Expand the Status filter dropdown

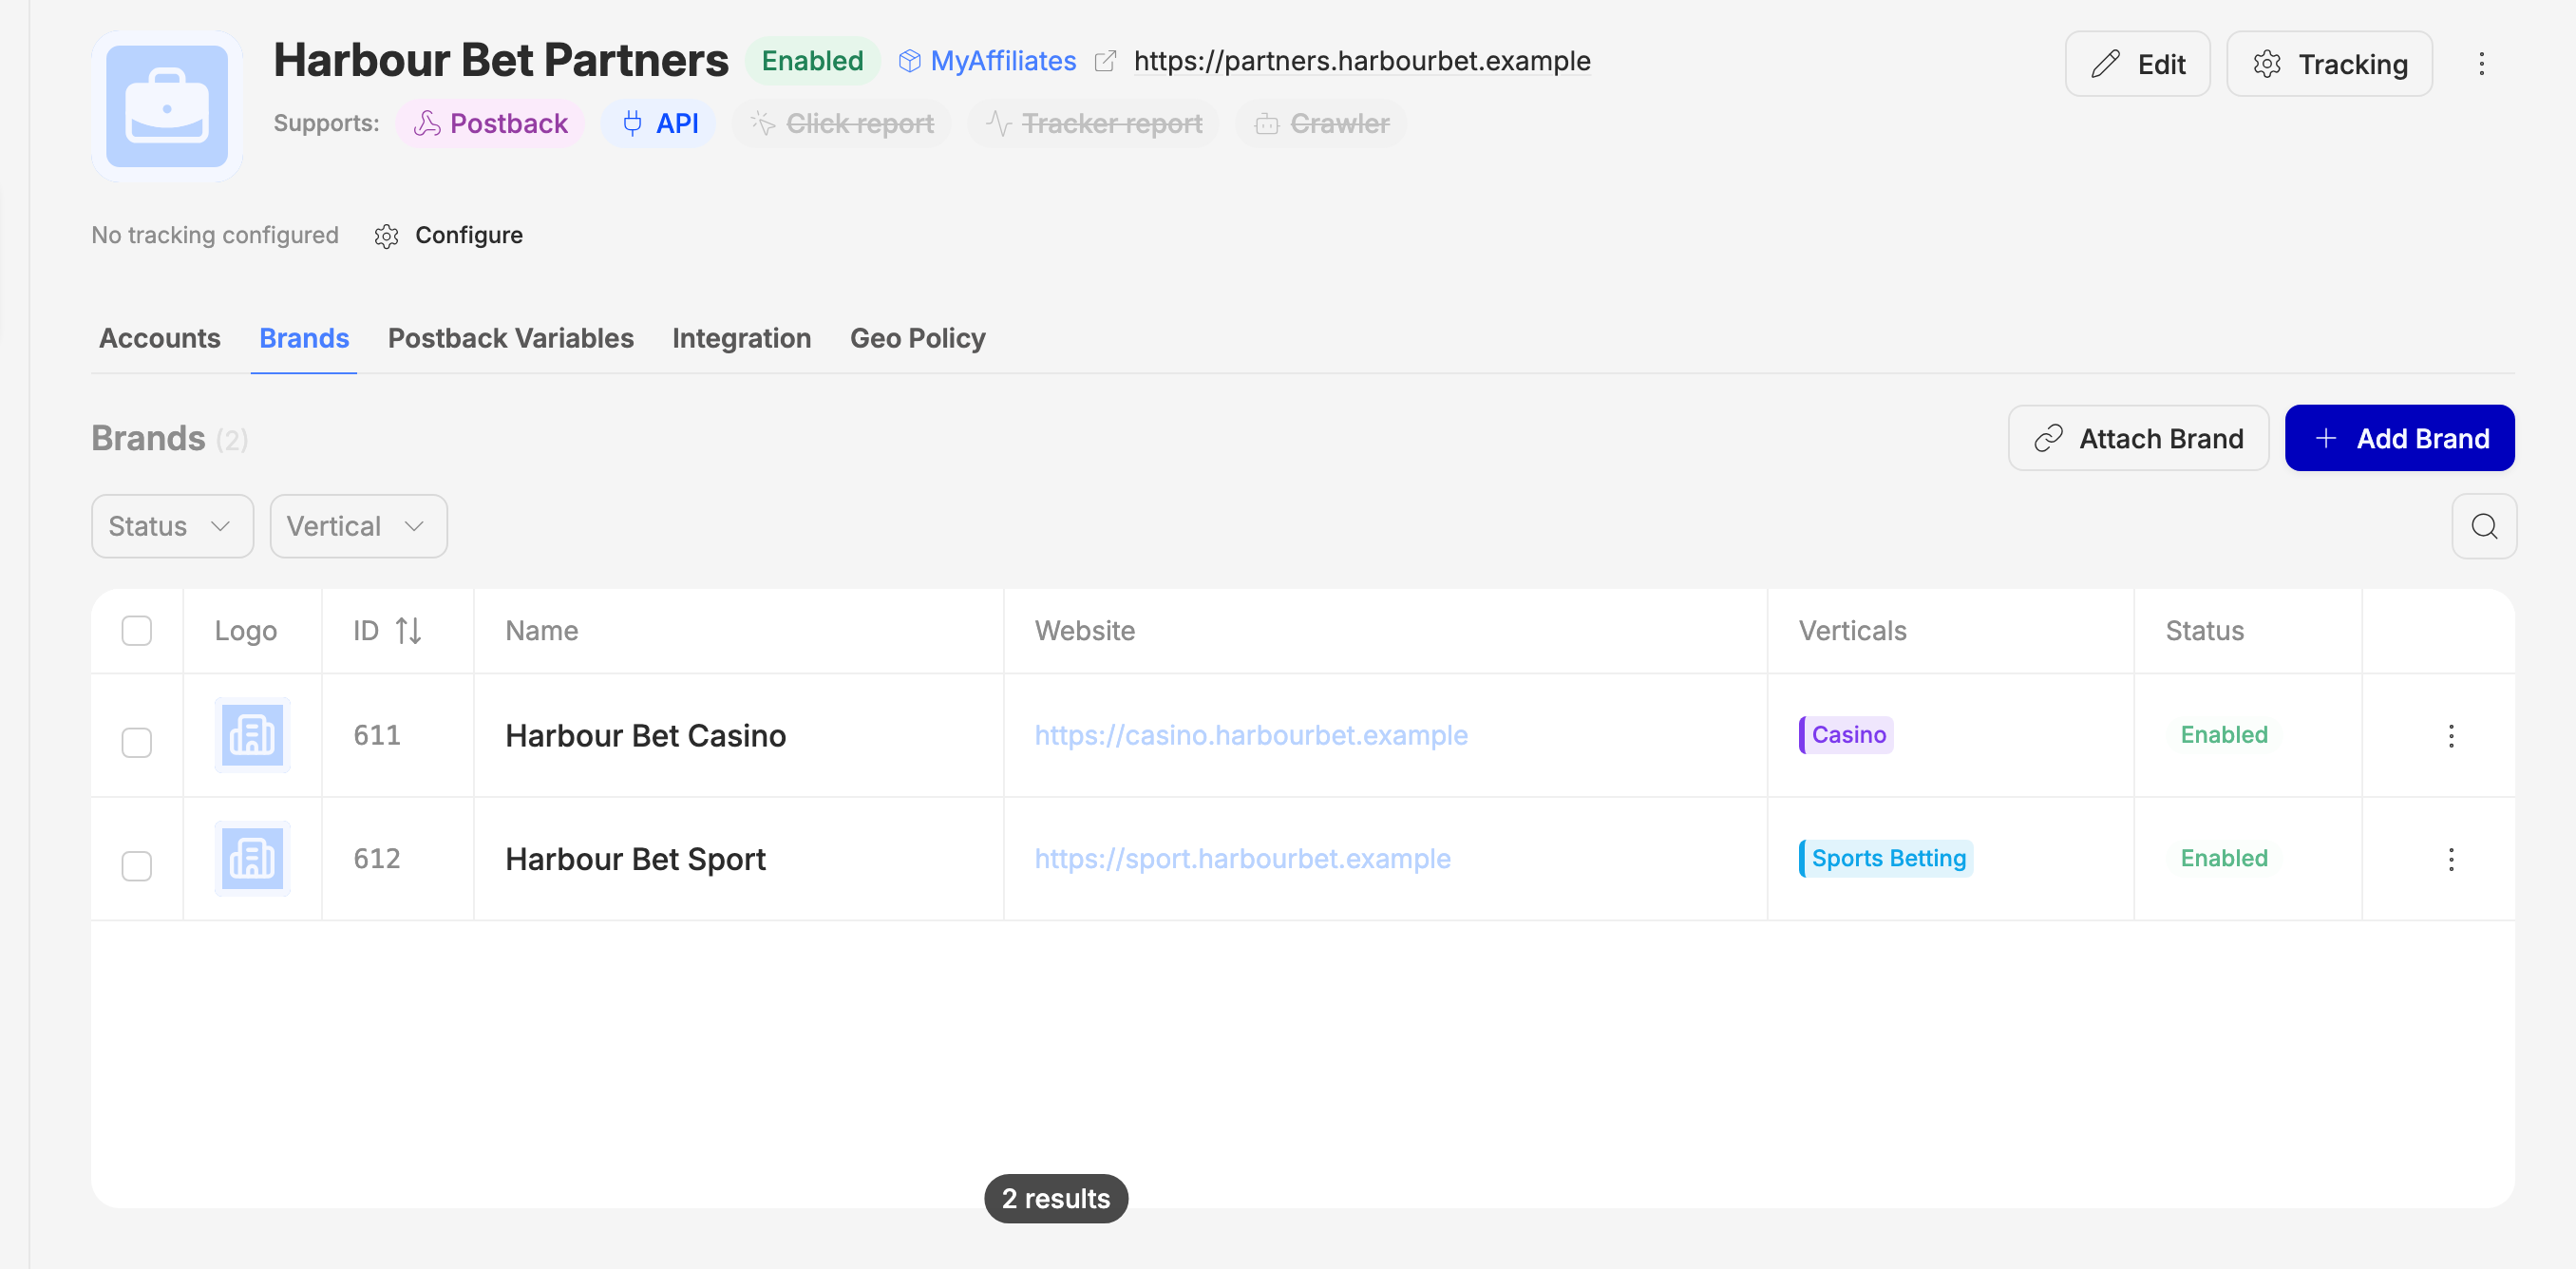click(172, 526)
